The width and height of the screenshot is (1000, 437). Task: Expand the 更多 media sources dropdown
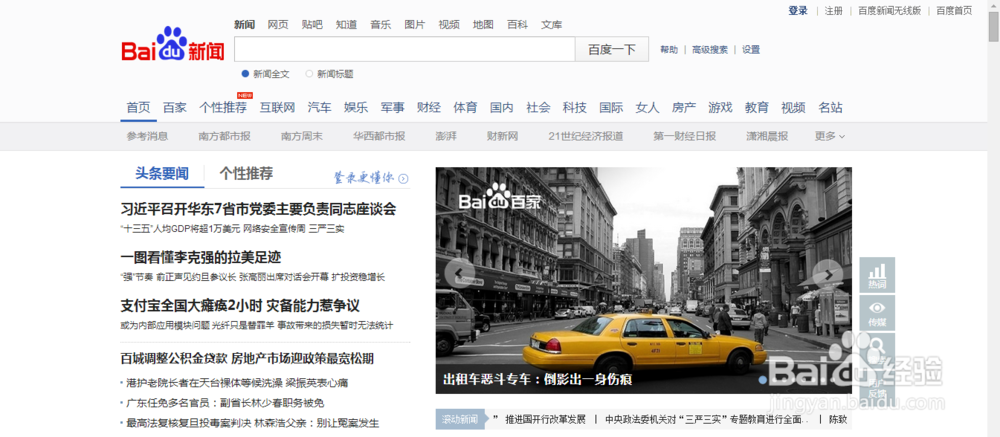coord(830,136)
